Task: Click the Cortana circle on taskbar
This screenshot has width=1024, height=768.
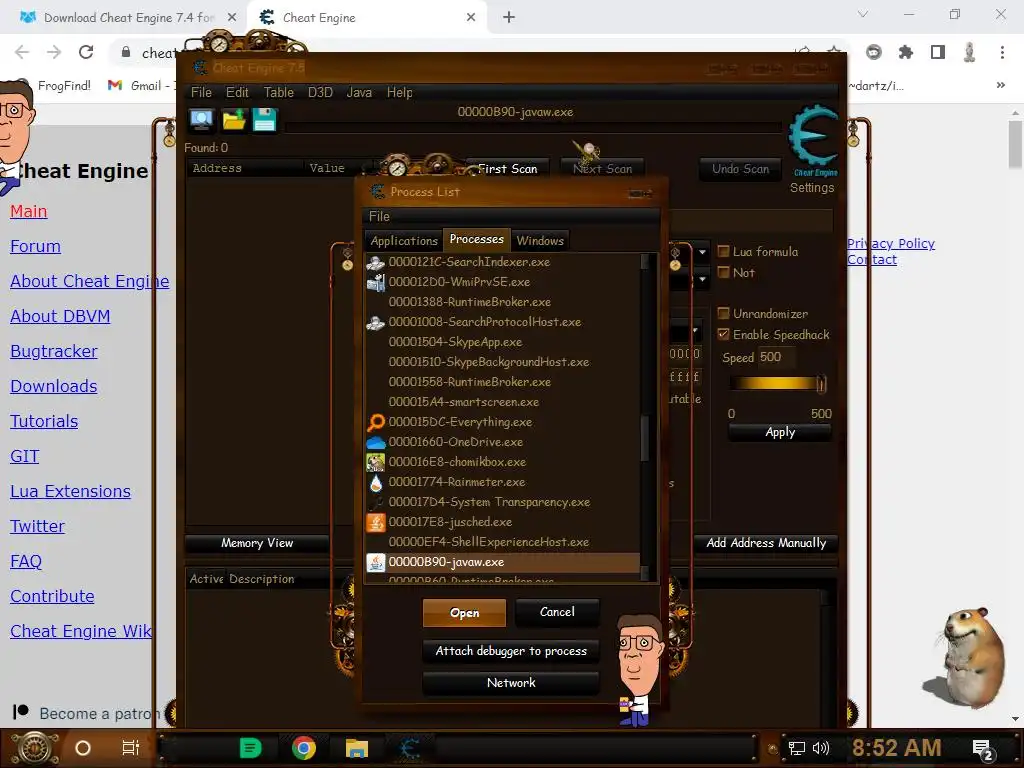Action: coord(83,748)
